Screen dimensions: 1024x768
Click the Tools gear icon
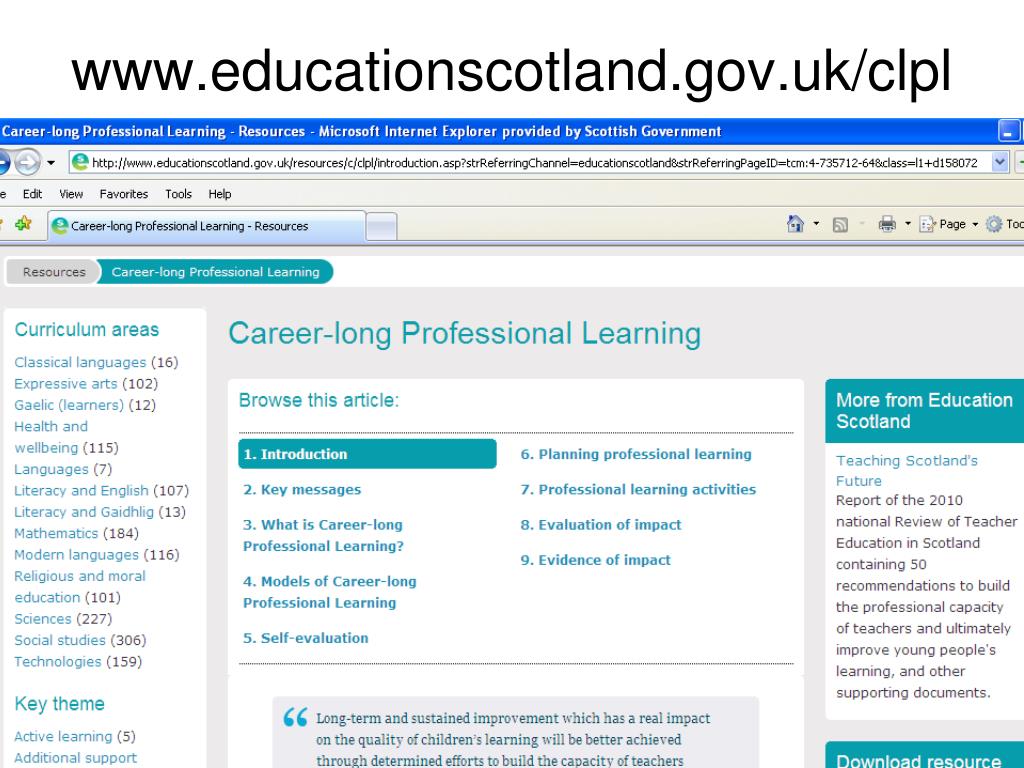(993, 224)
